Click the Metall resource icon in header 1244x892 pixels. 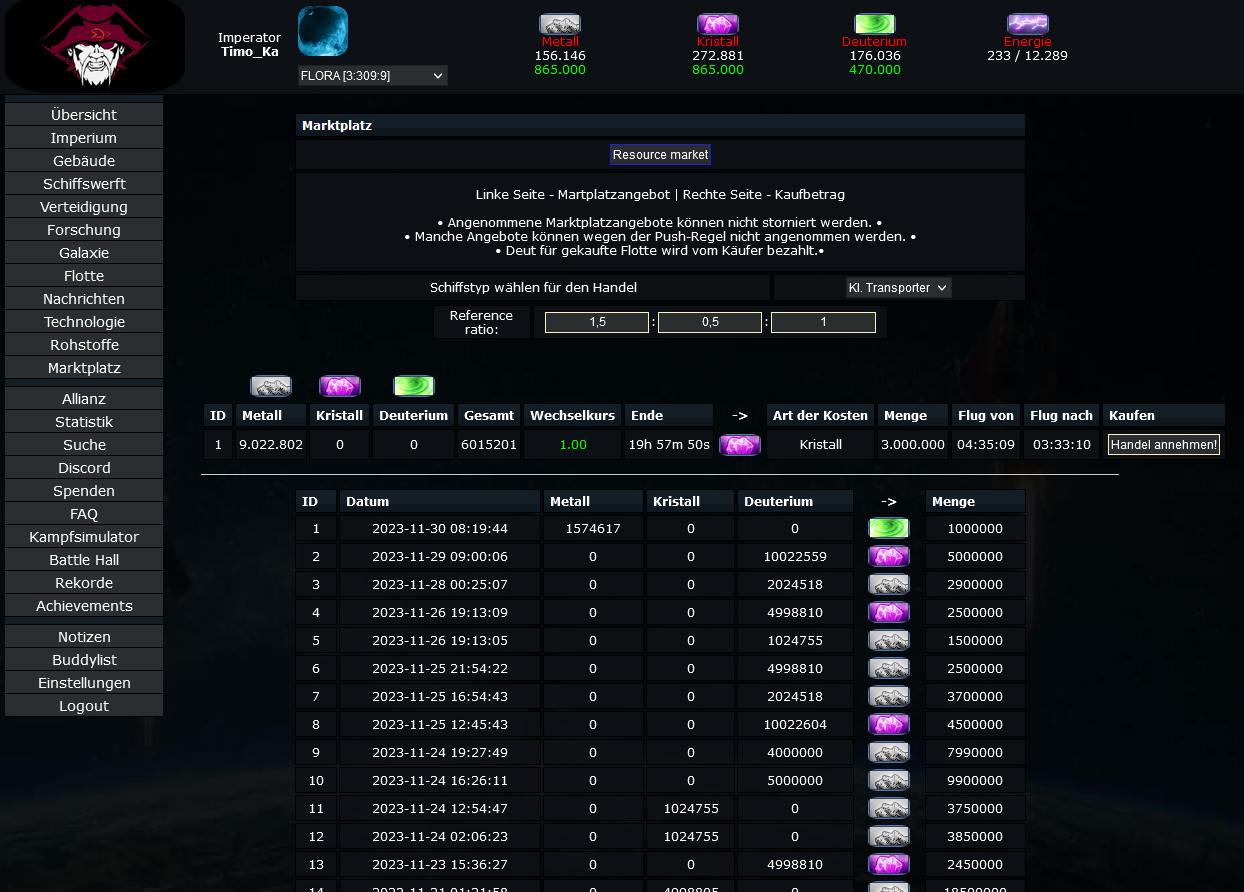[559, 24]
